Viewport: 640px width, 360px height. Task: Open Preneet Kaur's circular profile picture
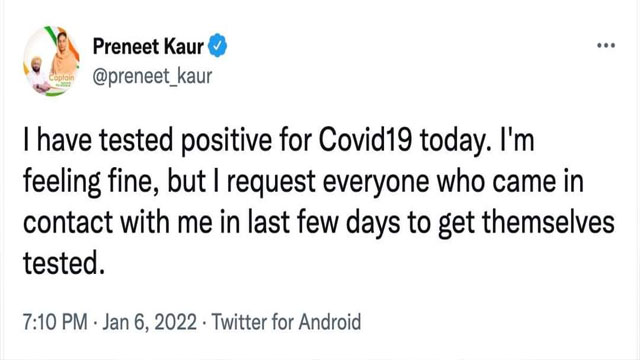51,61
